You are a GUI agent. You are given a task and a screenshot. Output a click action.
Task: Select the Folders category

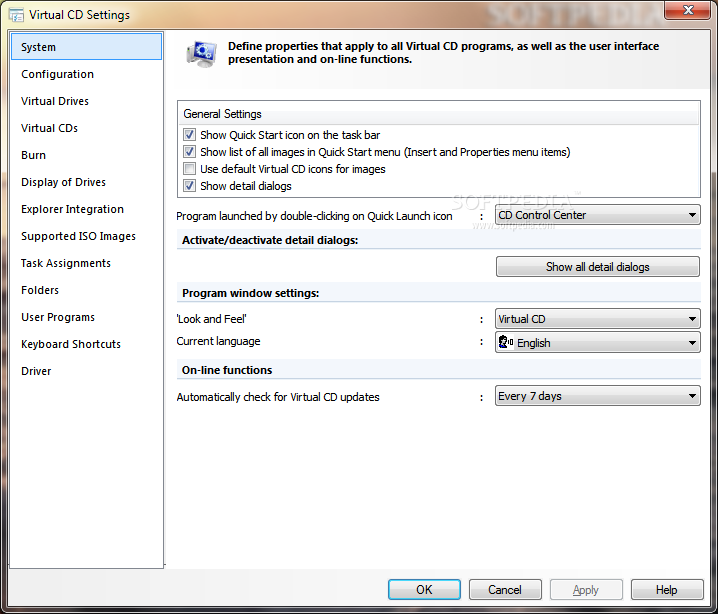(x=87, y=290)
